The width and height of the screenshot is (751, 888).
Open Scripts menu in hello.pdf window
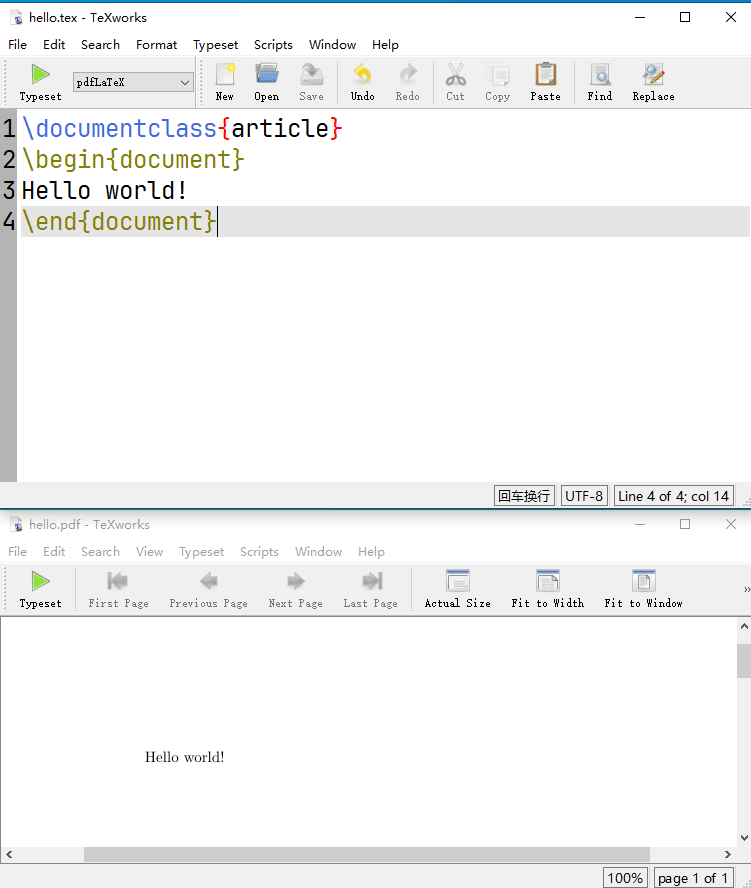coord(259,552)
